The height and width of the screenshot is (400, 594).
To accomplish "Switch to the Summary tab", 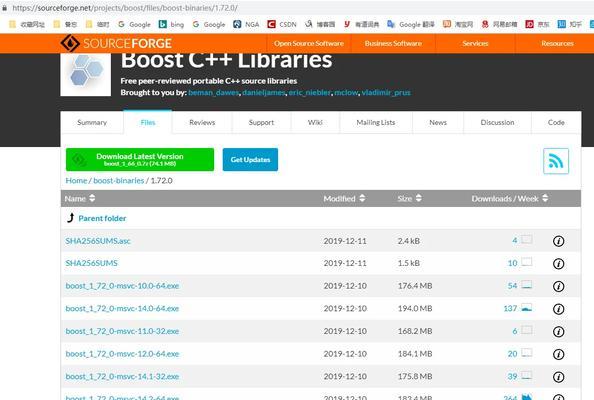I will pos(92,122).
